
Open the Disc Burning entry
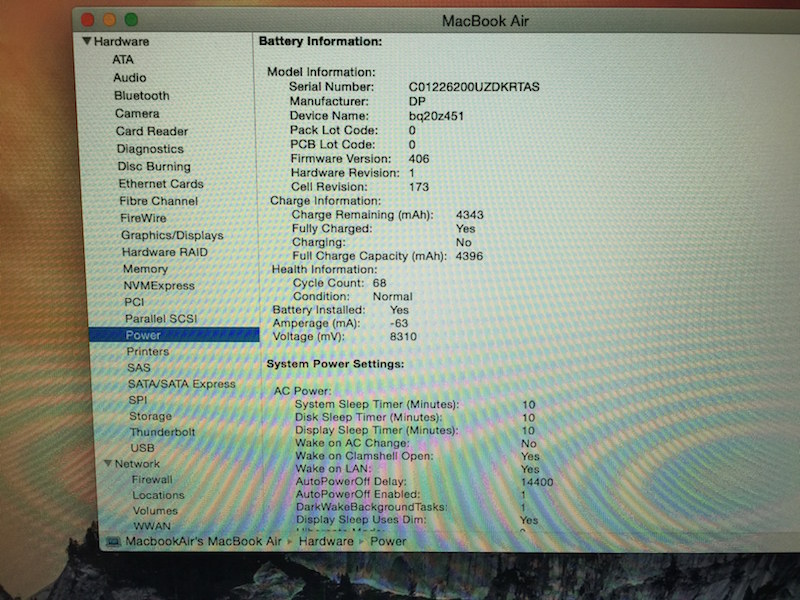(x=154, y=166)
